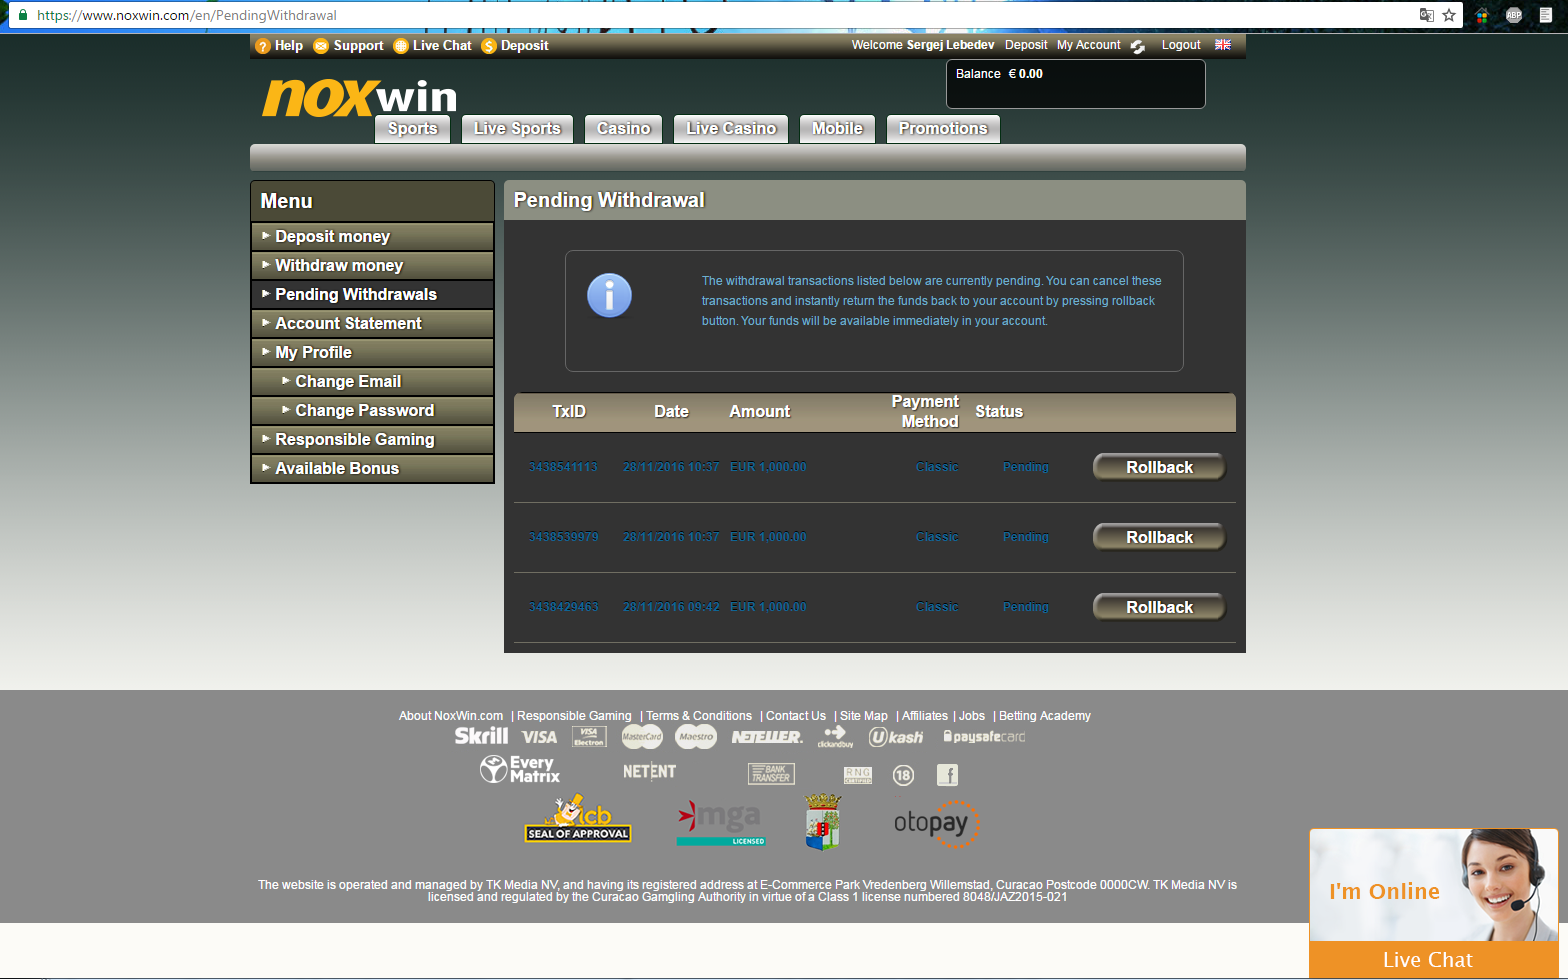The width and height of the screenshot is (1568, 980).
Task: View the Promotions tab
Action: coord(943,129)
